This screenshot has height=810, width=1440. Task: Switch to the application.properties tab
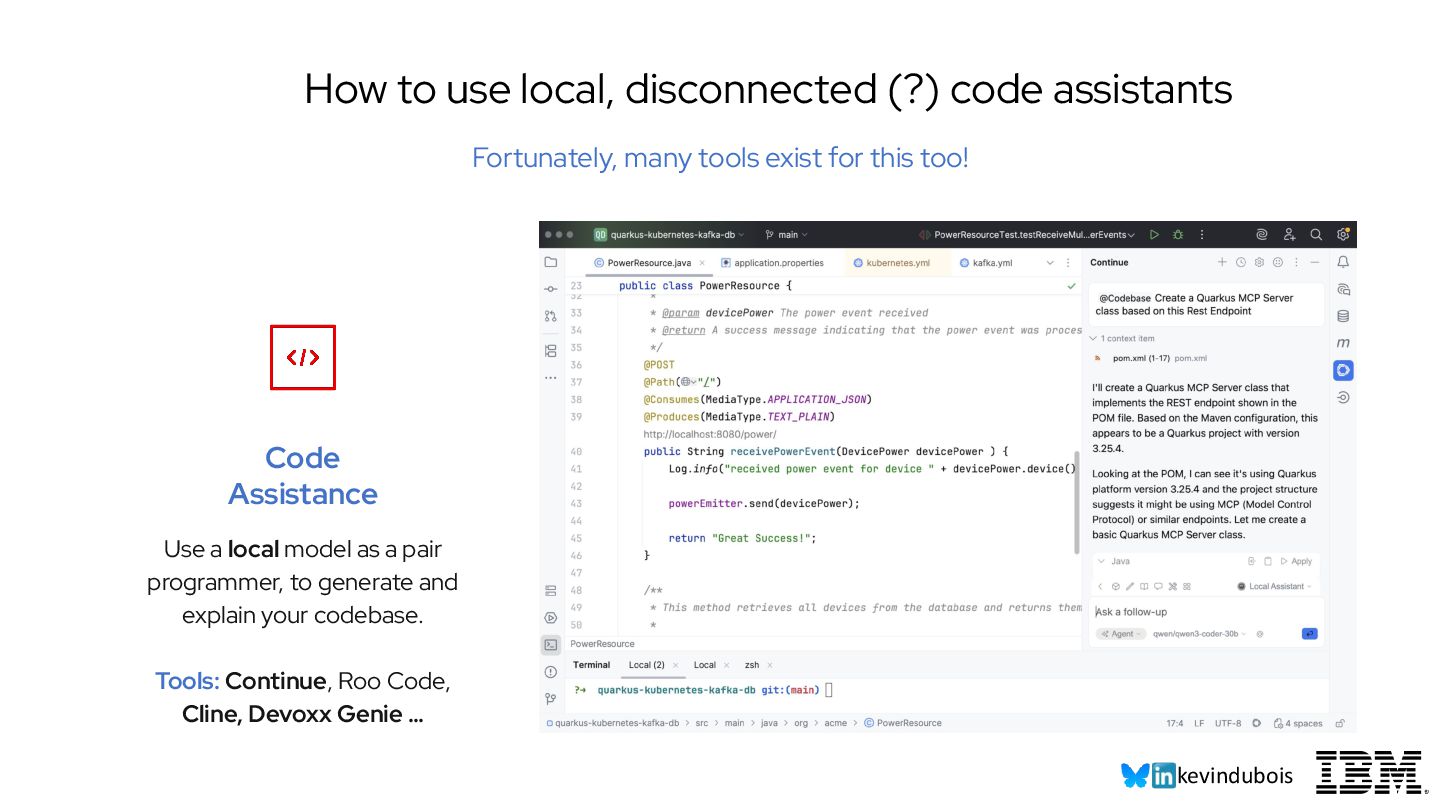[771, 263]
